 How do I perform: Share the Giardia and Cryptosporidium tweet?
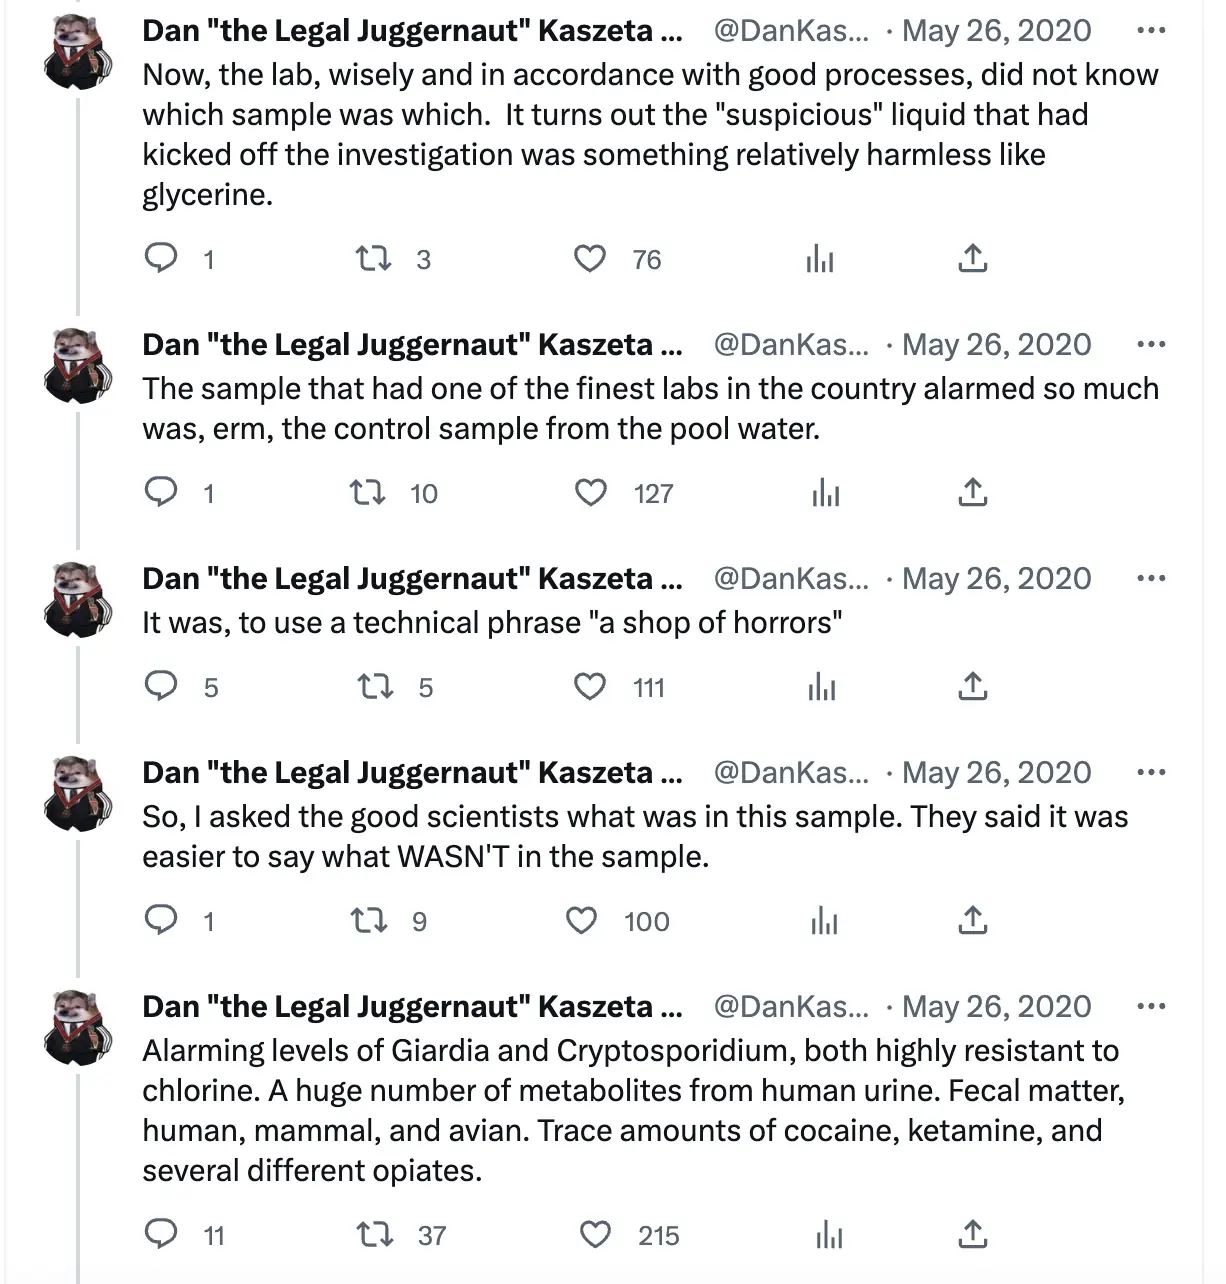[x=972, y=1235]
